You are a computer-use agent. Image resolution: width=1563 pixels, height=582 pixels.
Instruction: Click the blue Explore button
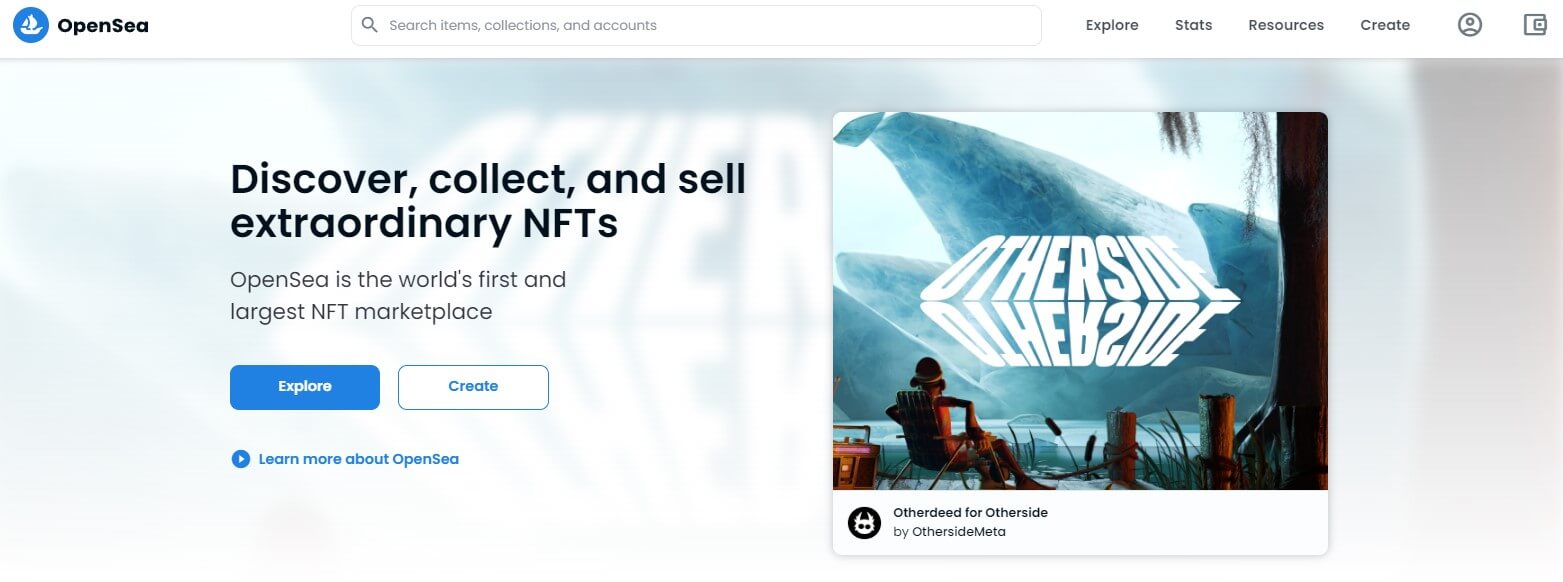coord(305,387)
